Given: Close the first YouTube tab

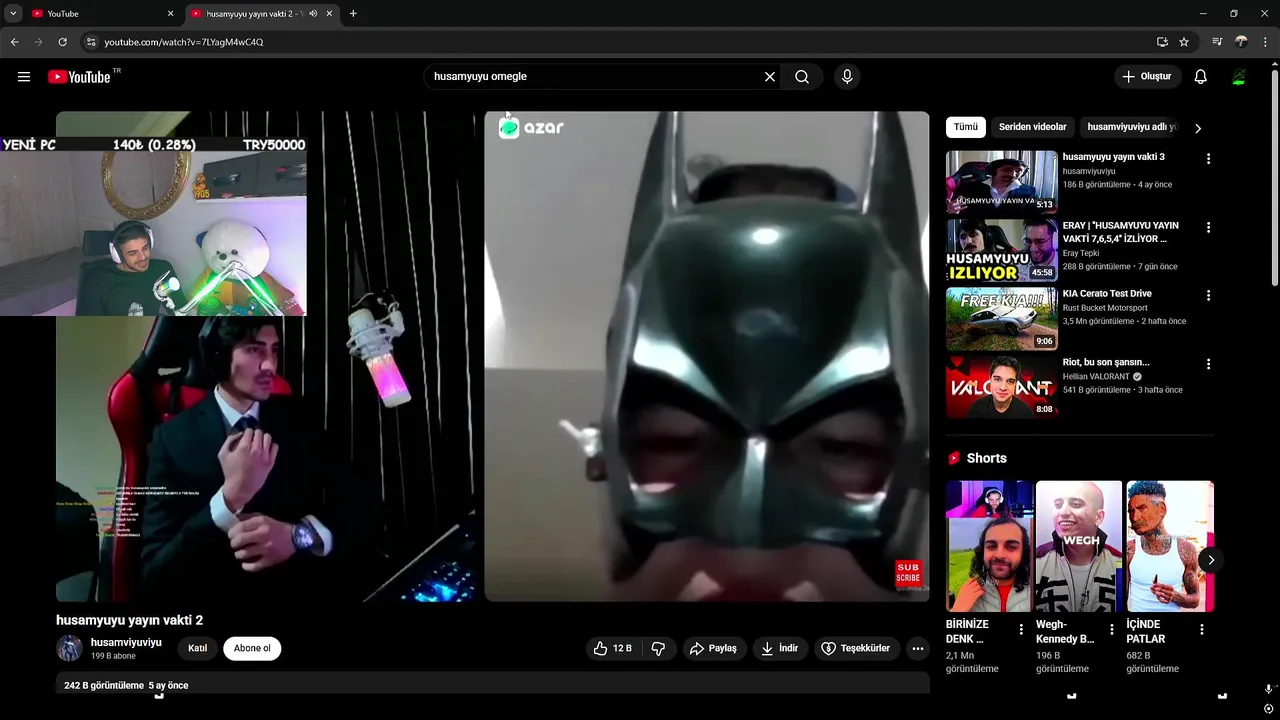Looking at the screenshot, I should point(170,14).
